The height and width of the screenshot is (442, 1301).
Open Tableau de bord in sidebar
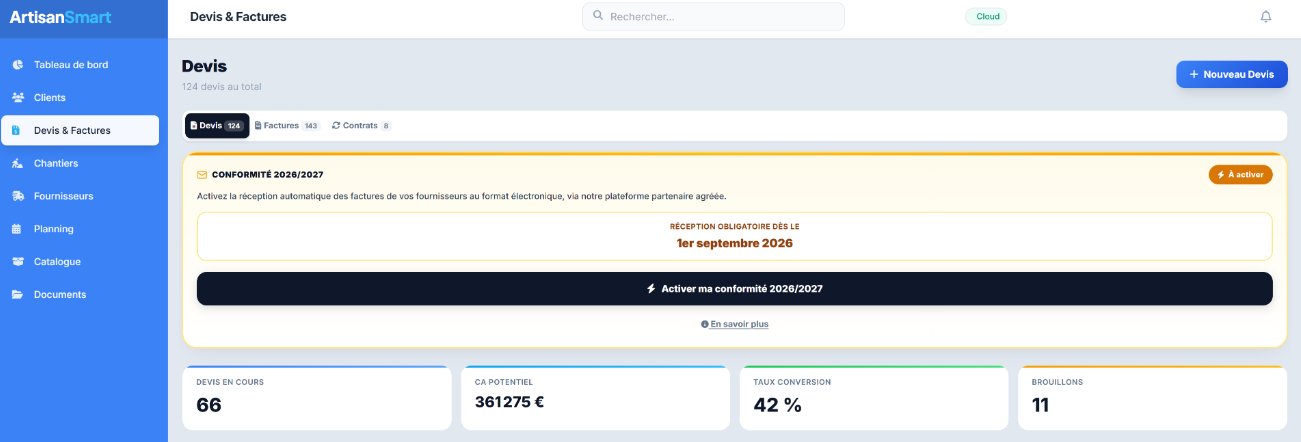tap(79, 65)
